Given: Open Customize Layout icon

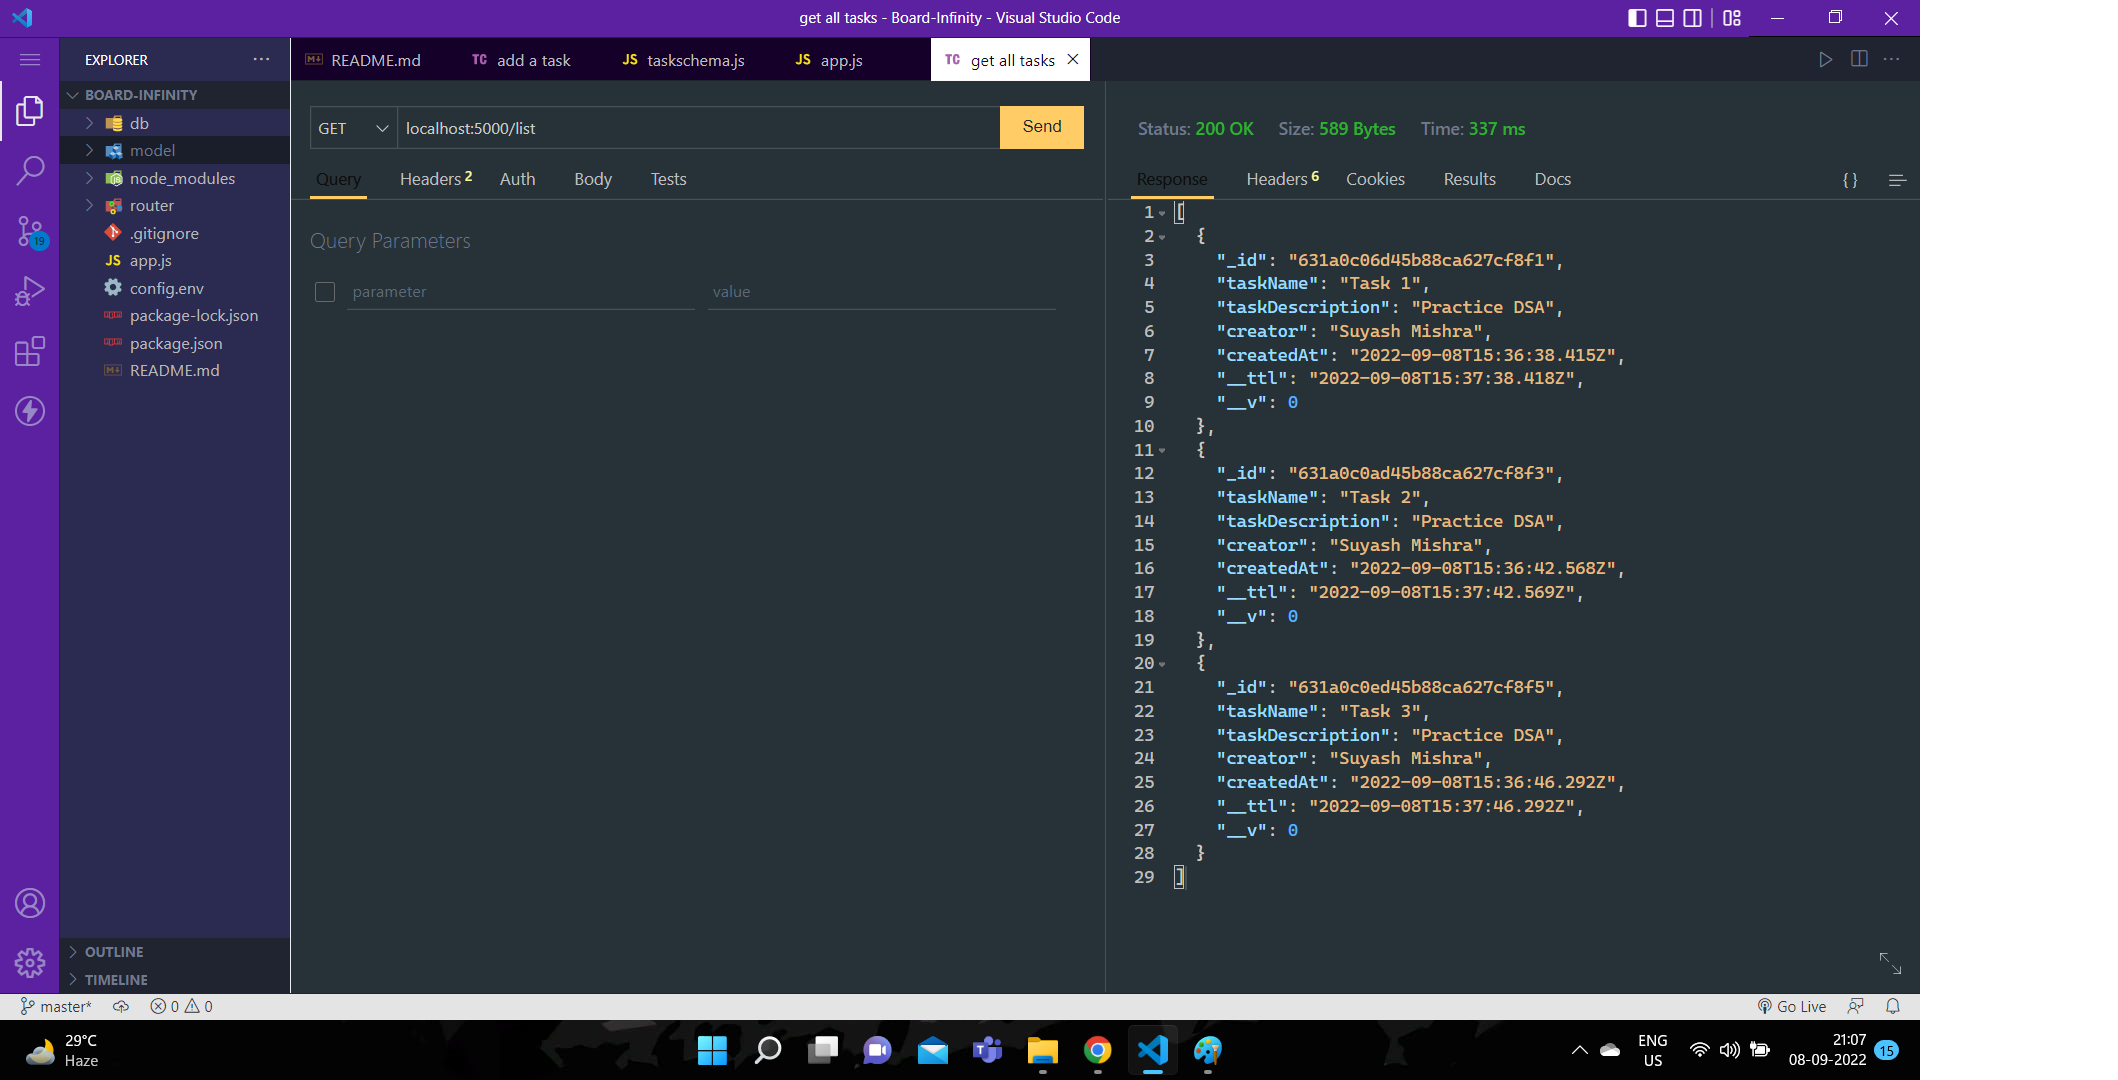Looking at the screenshot, I should point(1732,18).
